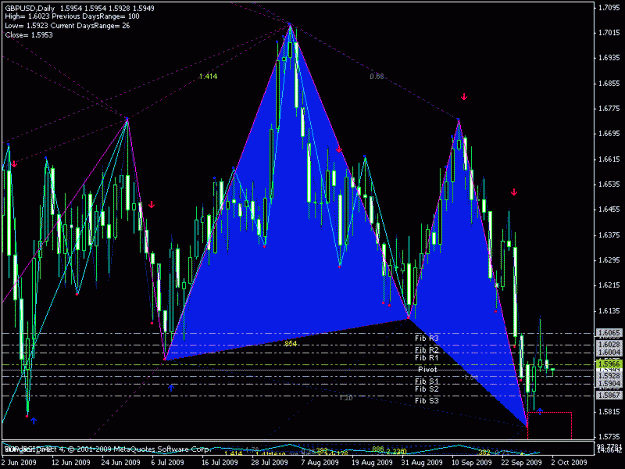
Task: Select the 10 Sep 2009 date label
Action: 472,462
